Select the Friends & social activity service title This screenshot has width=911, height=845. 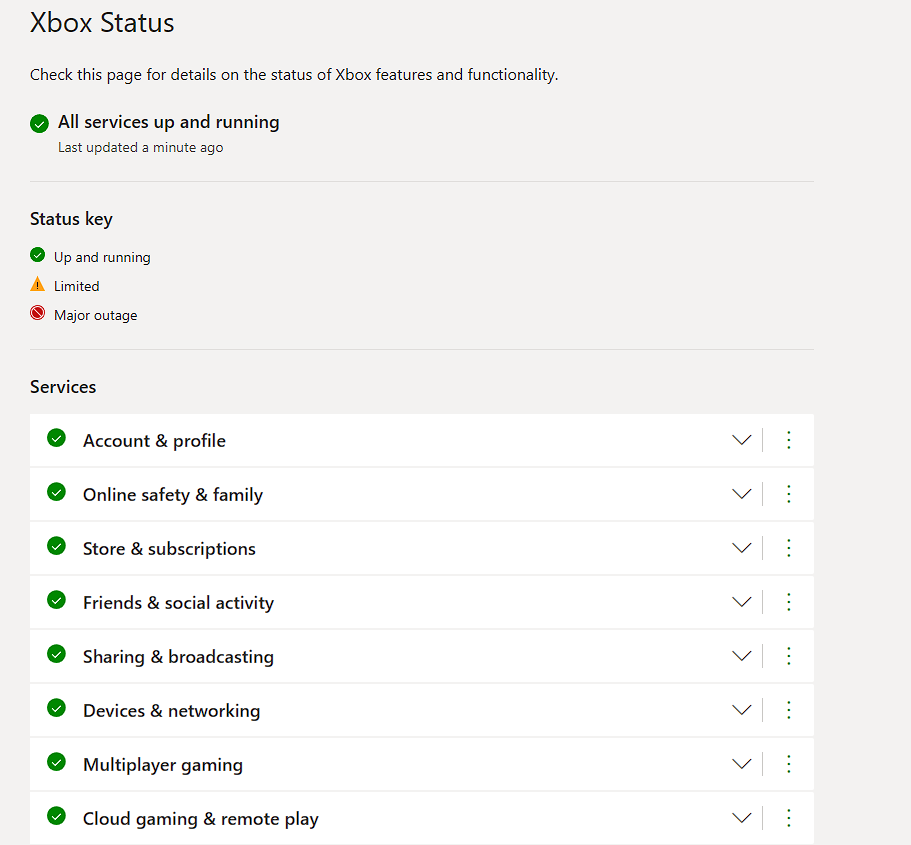click(178, 603)
